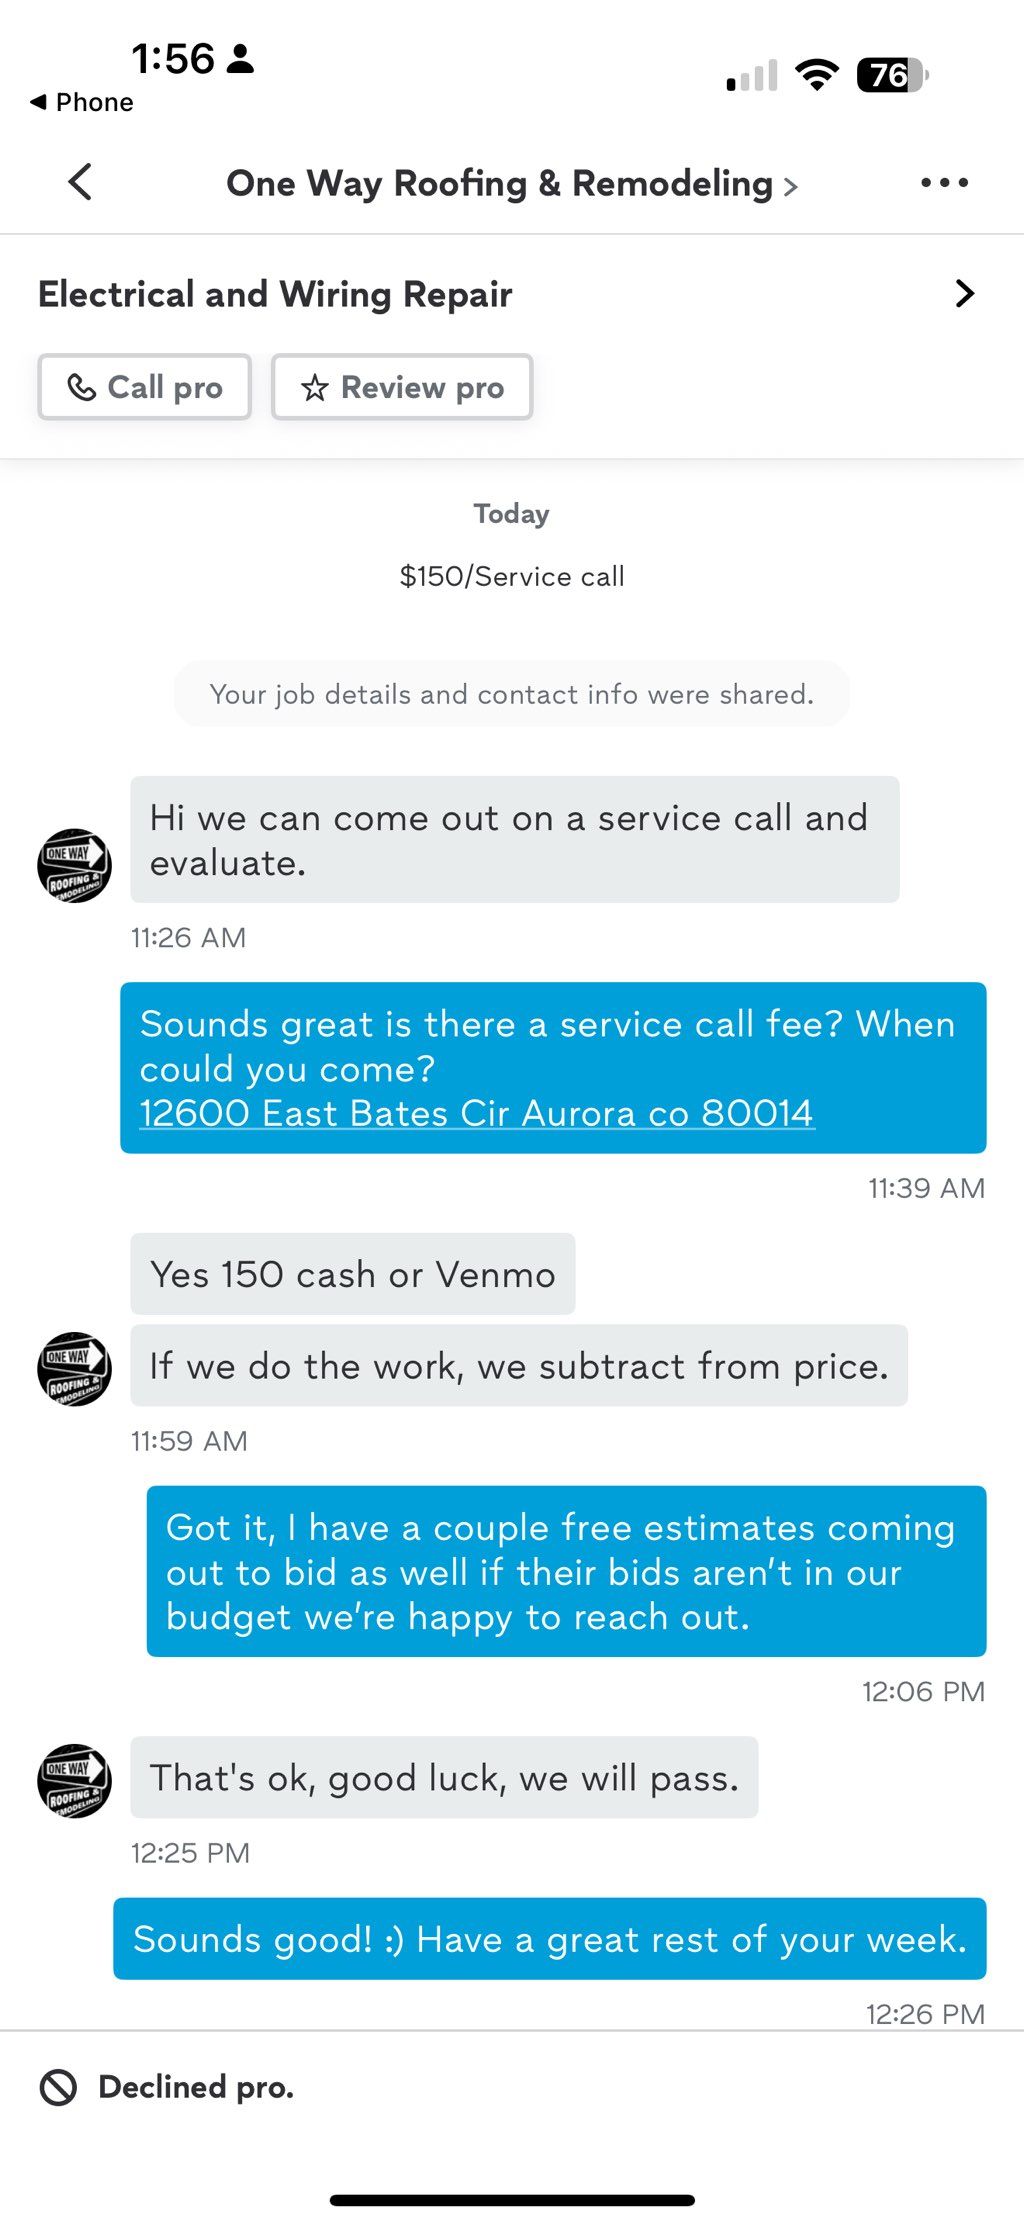The image size is (1024, 2225).
Task: Tap the Wi-Fi status icon
Action: [x=816, y=75]
